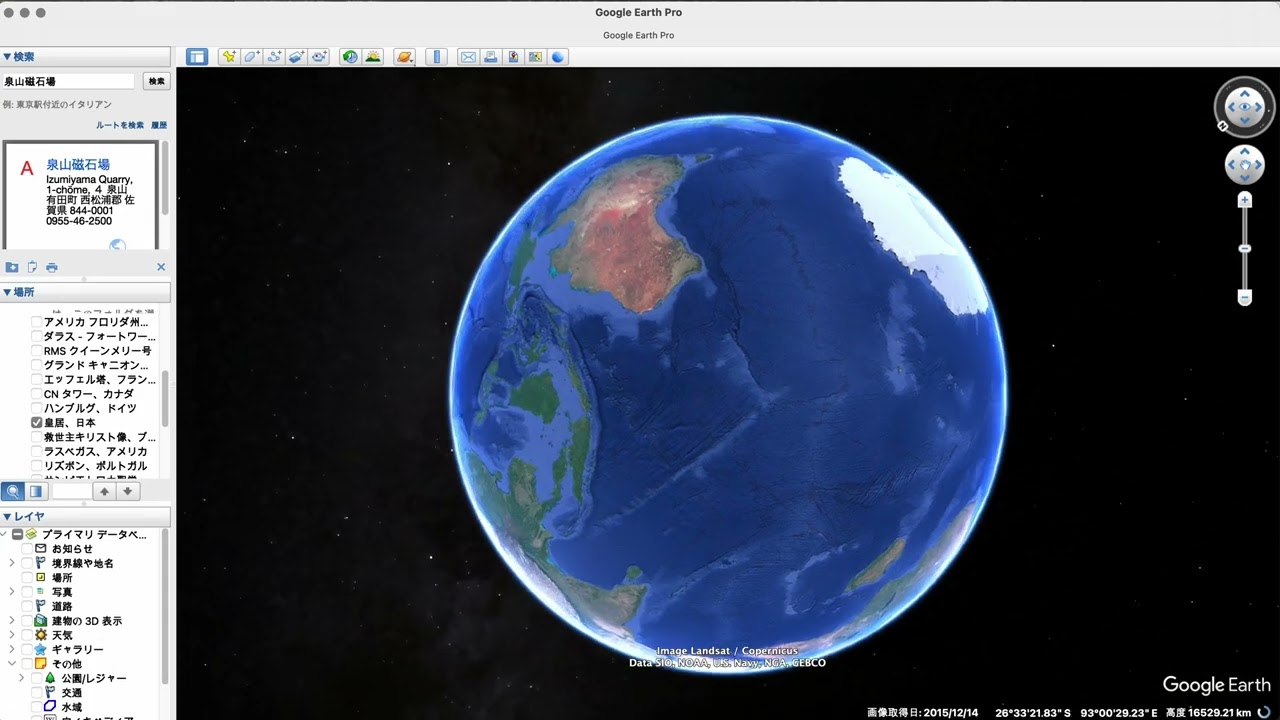
Task: Zoom in with the plus button
Action: click(x=1245, y=200)
